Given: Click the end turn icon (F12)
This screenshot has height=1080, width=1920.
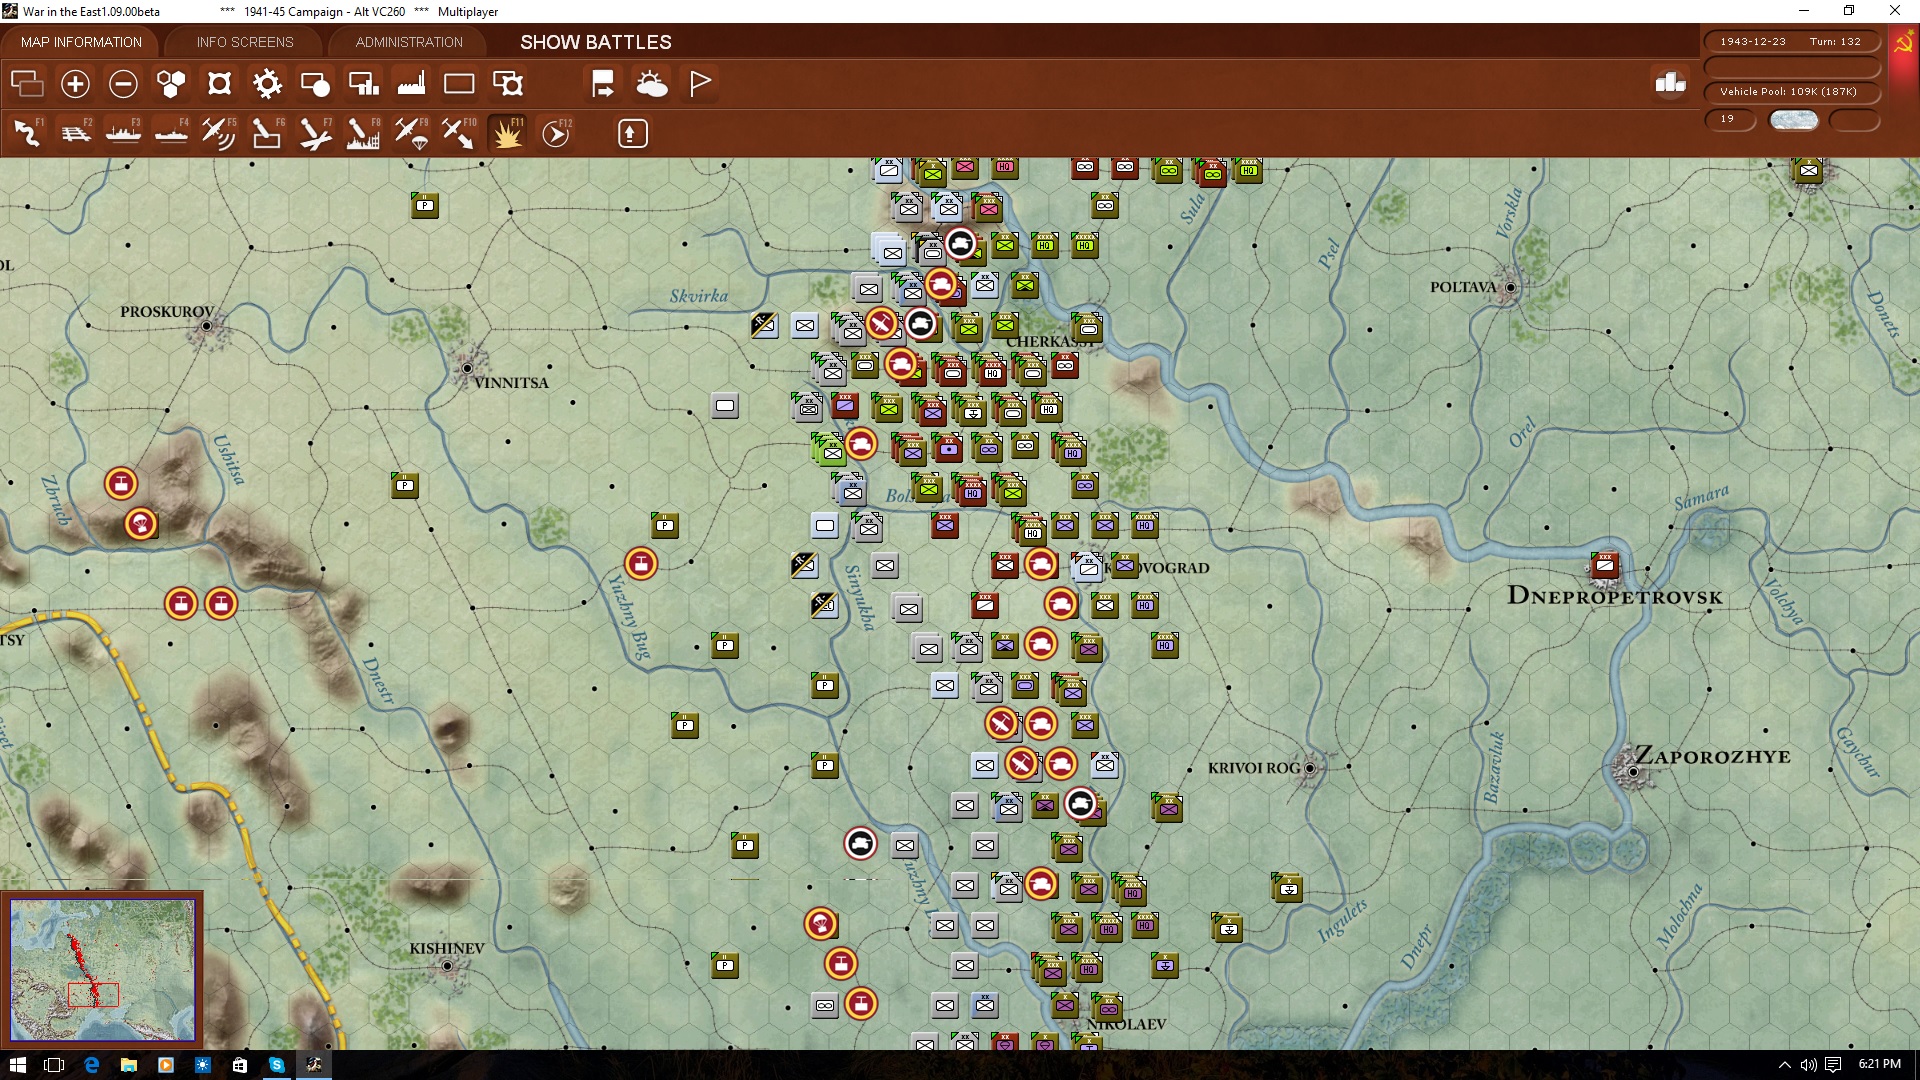Looking at the screenshot, I should (x=556, y=133).
